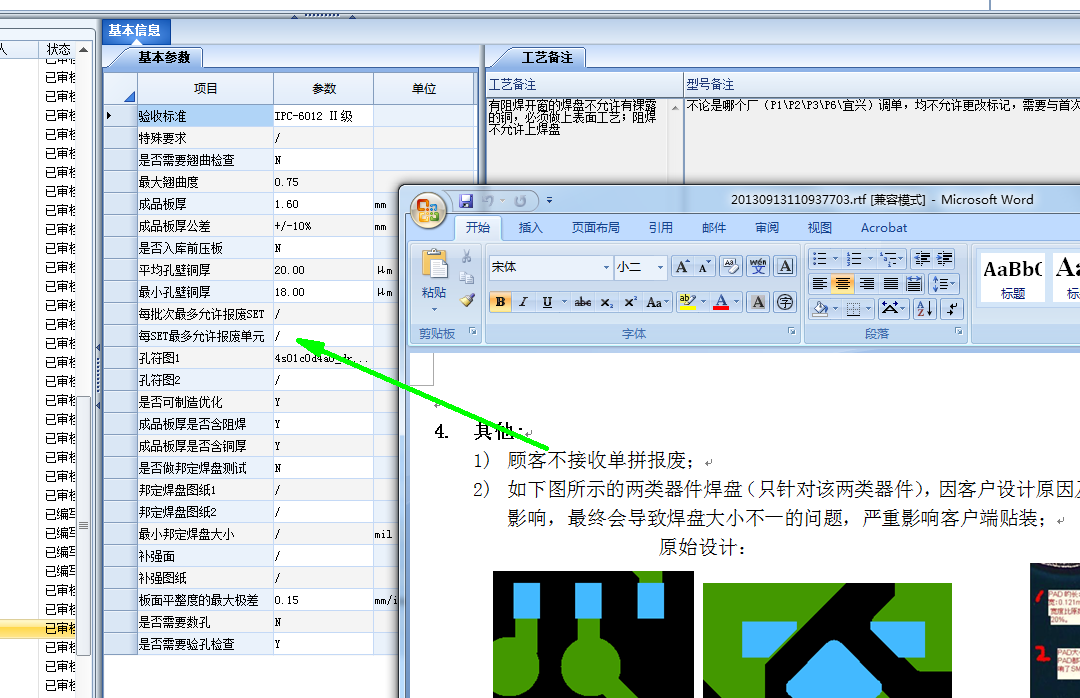This screenshot has height=698, width=1080.
Task: Toggle Bold formatting
Action: tap(501, 302)
